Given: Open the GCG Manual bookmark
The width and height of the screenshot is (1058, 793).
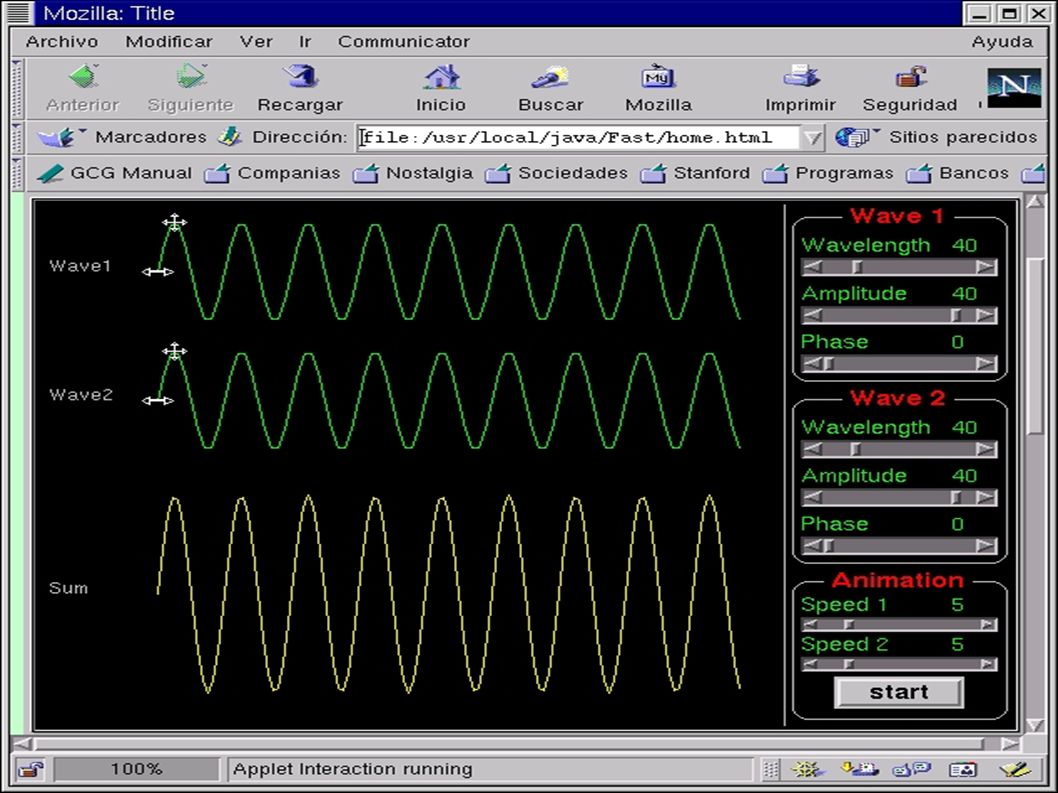Looking at the screenshot, I should click(114, 173).
